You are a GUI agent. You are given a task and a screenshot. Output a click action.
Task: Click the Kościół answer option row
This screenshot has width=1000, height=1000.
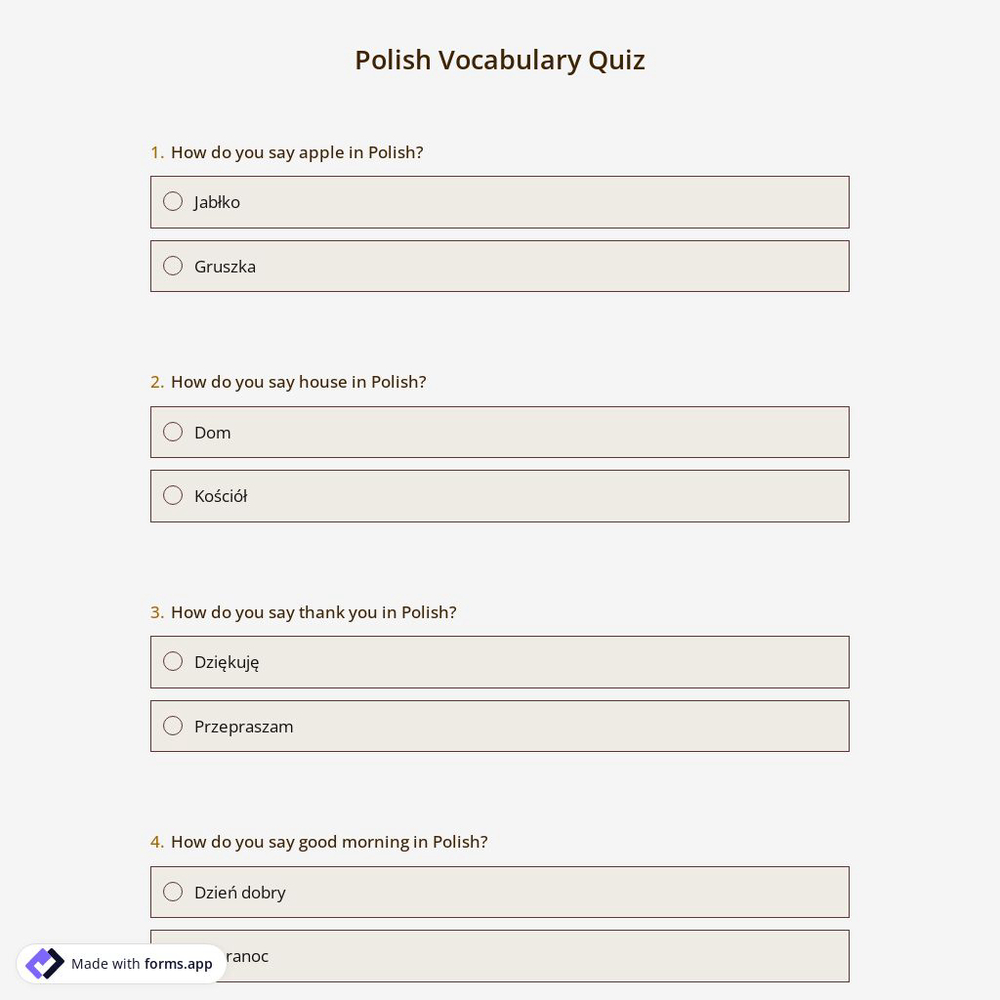point(500,495)
